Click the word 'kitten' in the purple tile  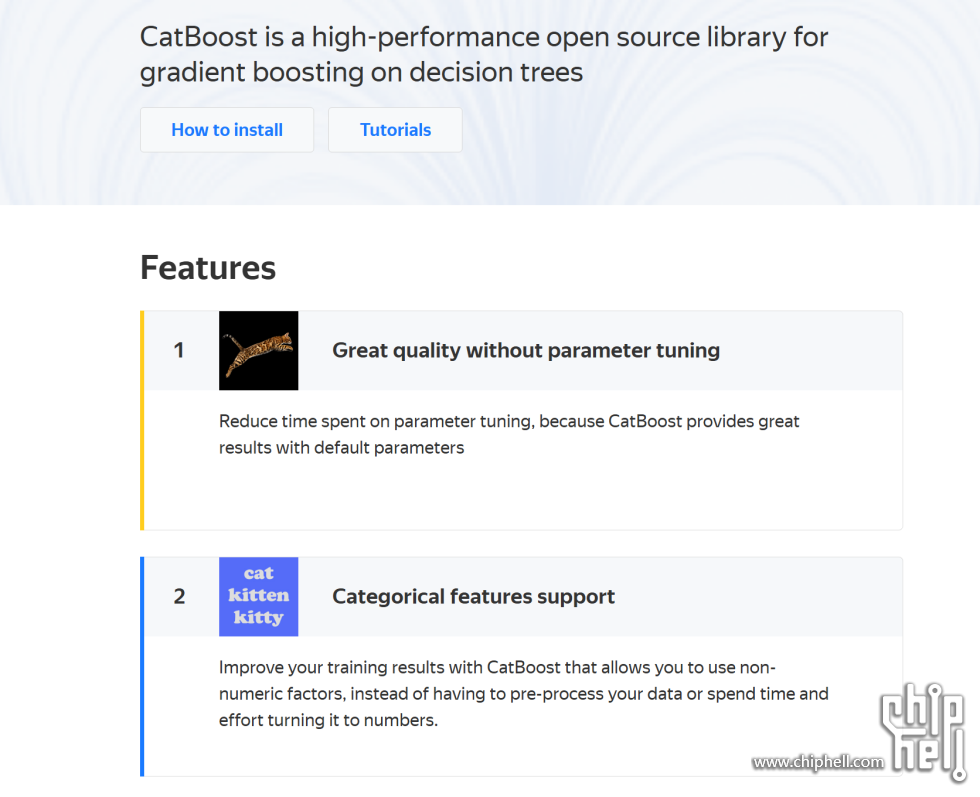tap(259, 595)
